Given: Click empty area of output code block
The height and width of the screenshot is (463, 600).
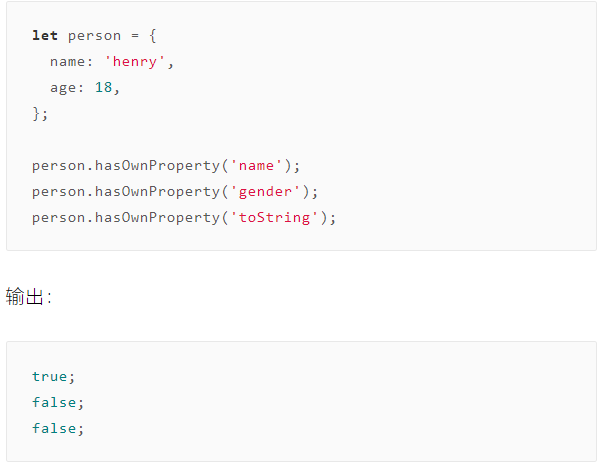Looking at the screenshot, I should 344,402.
